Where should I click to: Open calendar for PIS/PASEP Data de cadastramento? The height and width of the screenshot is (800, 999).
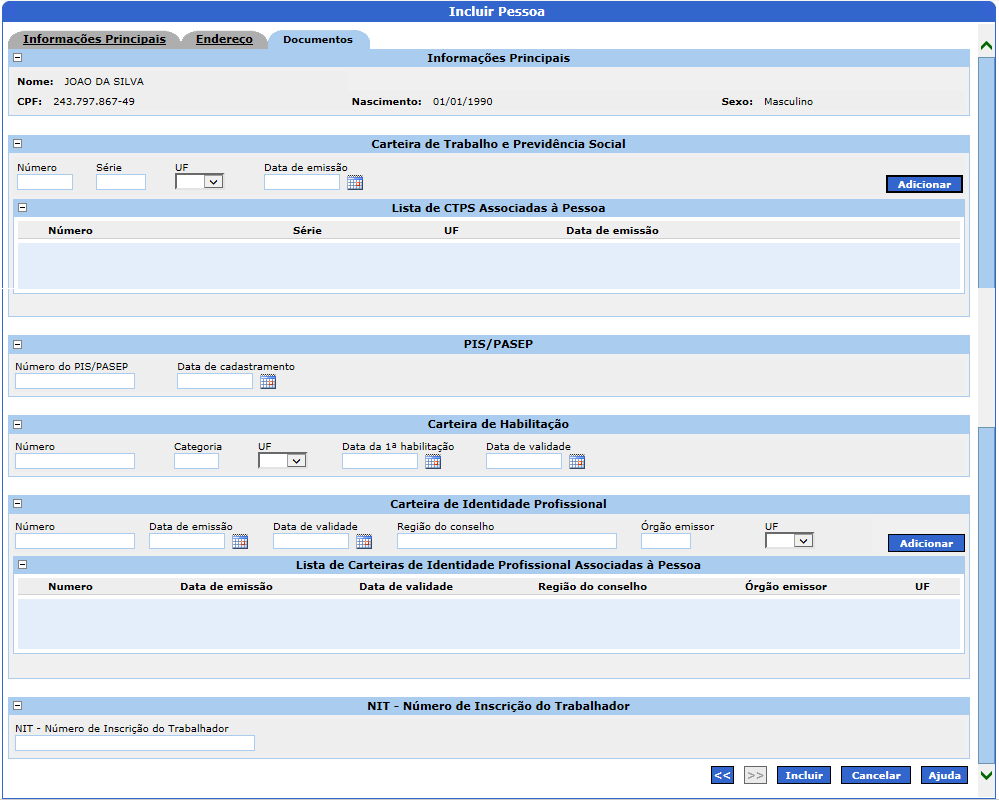pyautogui.click(x=267, y=381)
